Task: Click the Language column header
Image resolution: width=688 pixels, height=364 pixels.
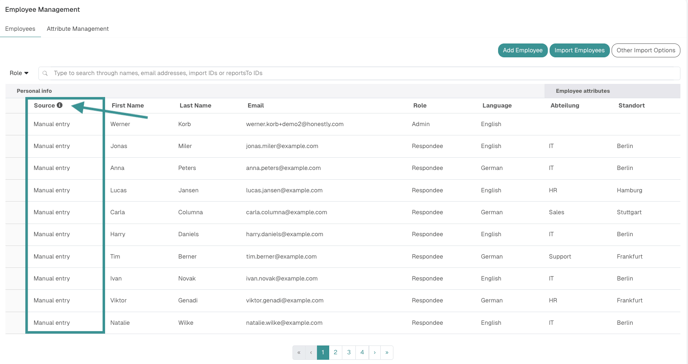Action: (x=497, y=106)
